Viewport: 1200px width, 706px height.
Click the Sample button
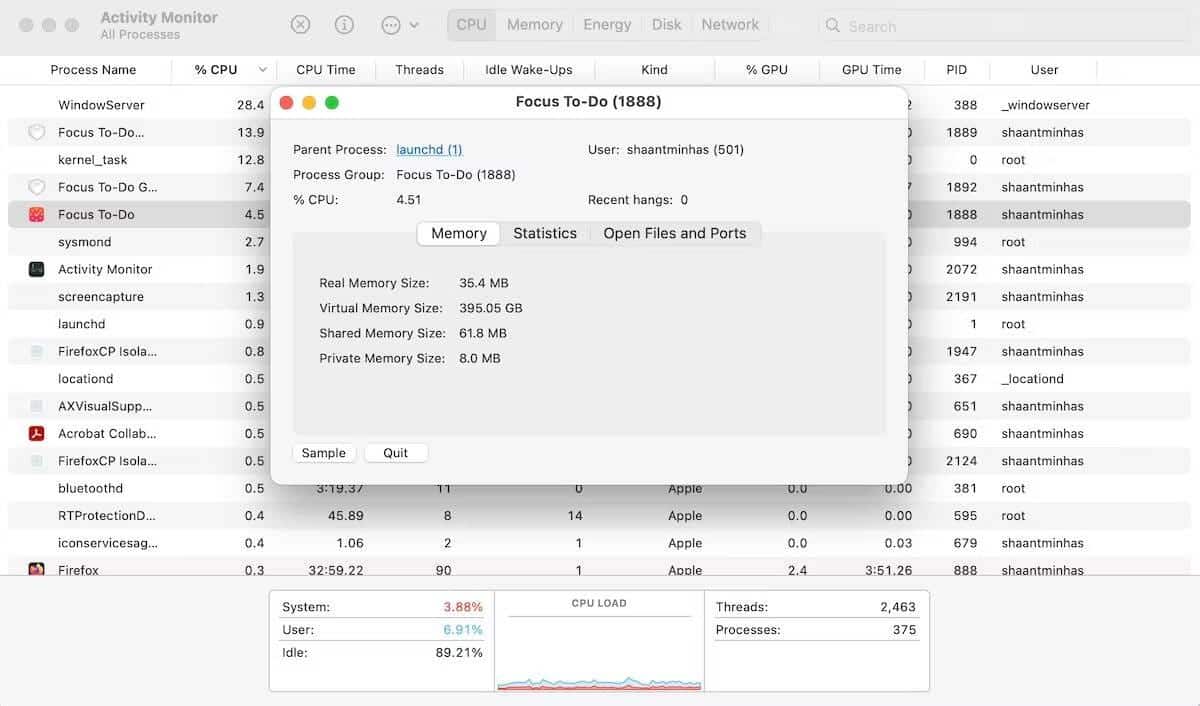(x=324, y=452)
